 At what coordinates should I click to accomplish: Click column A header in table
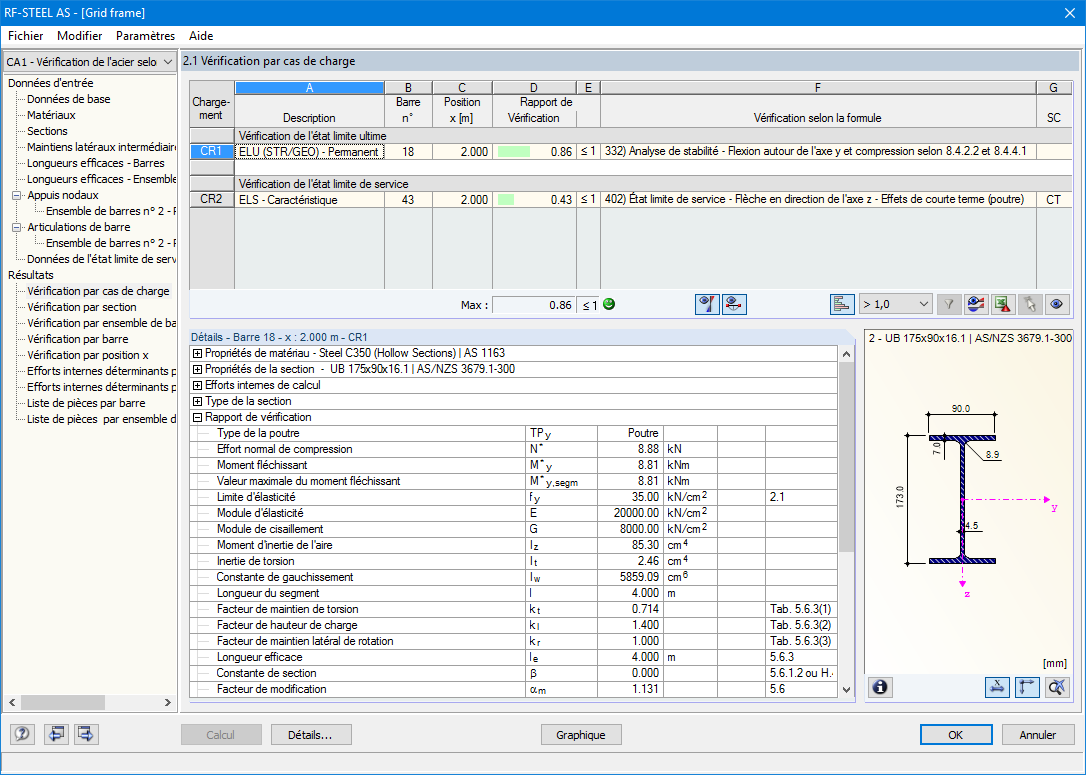pos(310,88)
